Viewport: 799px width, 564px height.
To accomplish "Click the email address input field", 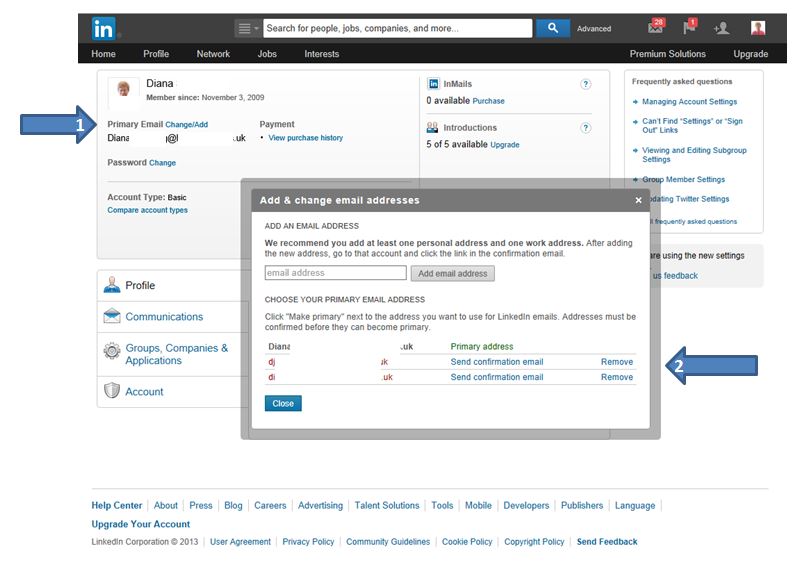I will pos(335,273).
